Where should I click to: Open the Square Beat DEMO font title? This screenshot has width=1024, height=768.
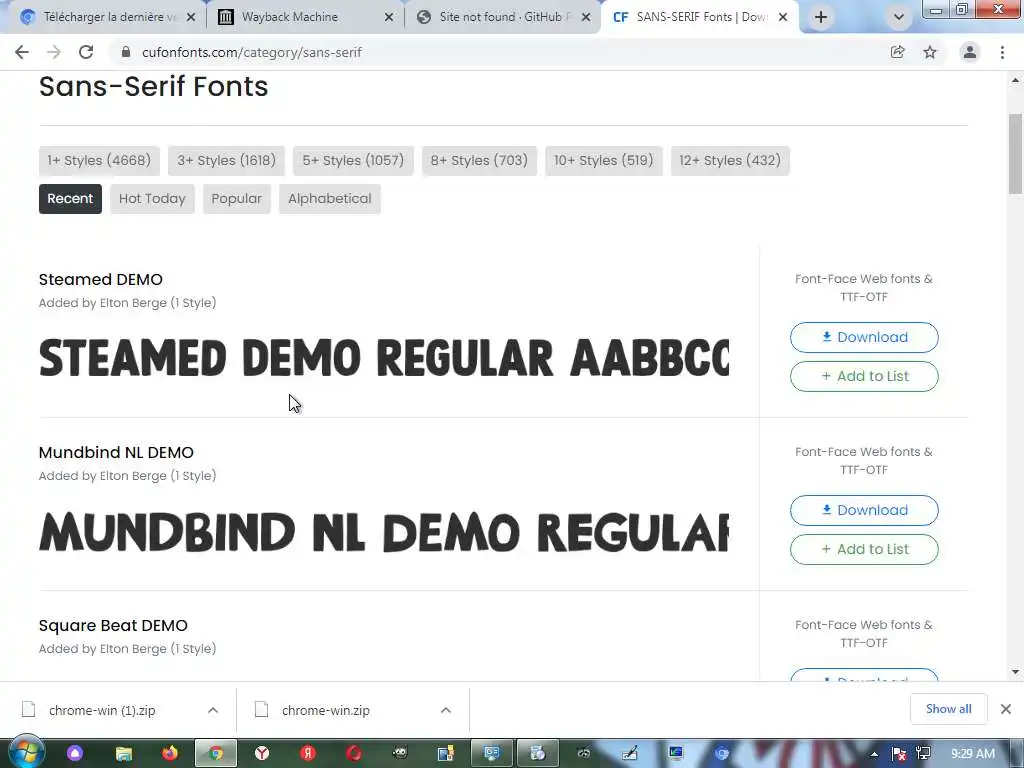[x=113, y=626]
